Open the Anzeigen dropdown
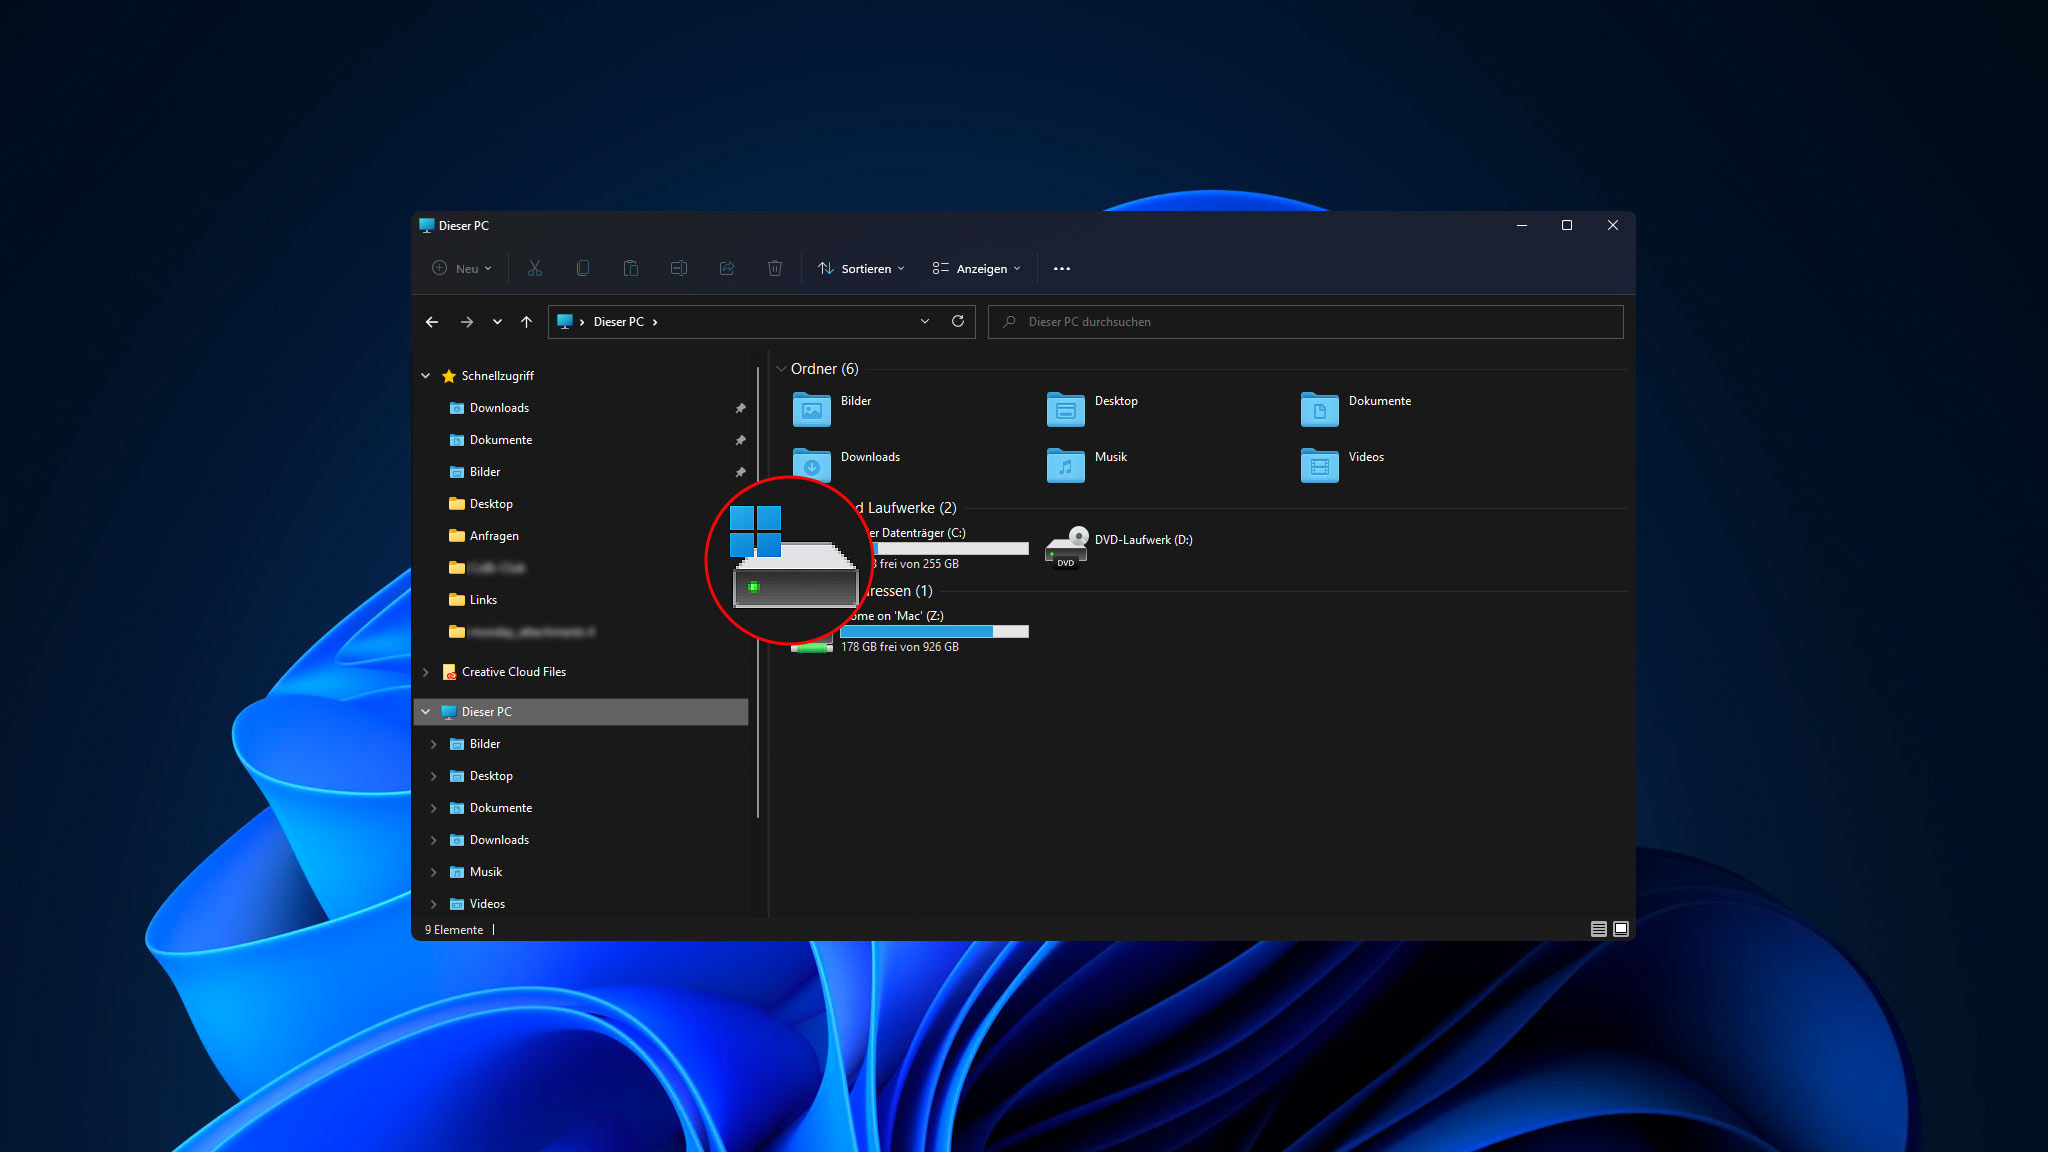Screen dimensions: 2048x1152 [975, 268]
